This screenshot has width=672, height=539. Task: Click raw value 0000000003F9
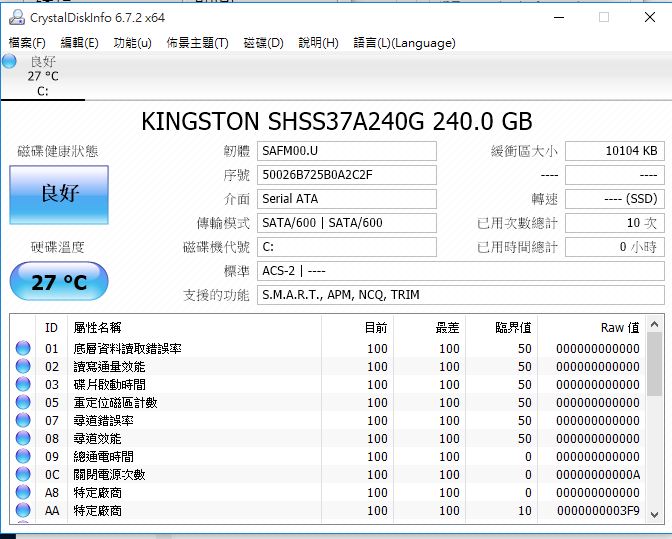(598, 510)
